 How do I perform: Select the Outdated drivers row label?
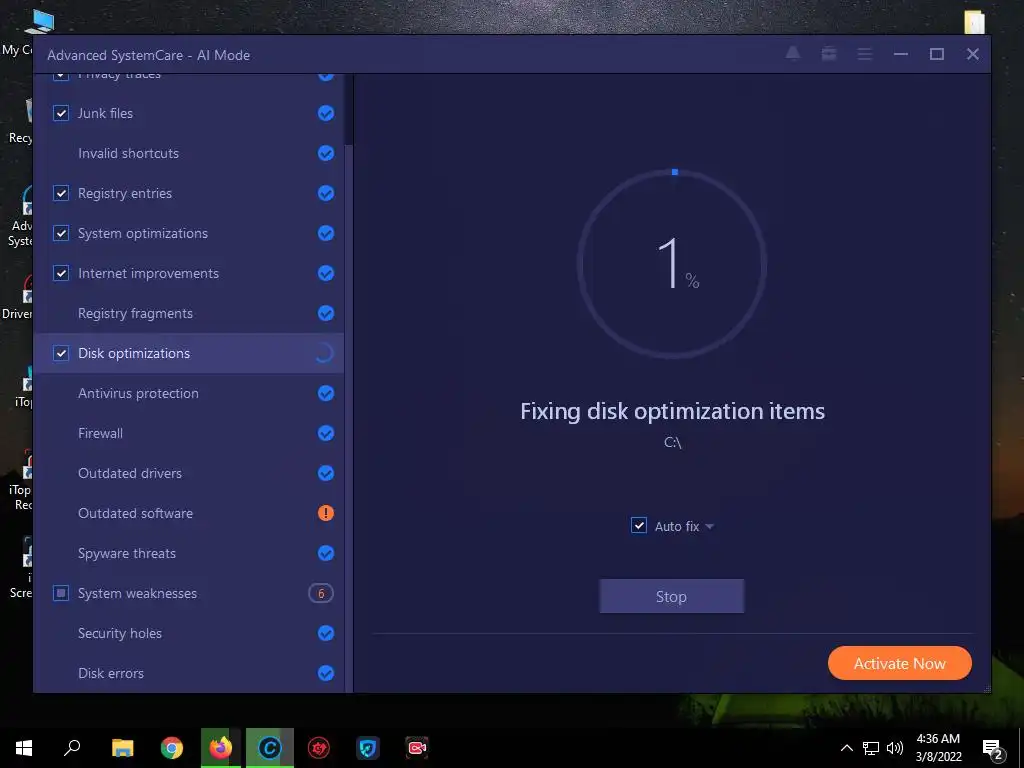(x=129, y=473)
